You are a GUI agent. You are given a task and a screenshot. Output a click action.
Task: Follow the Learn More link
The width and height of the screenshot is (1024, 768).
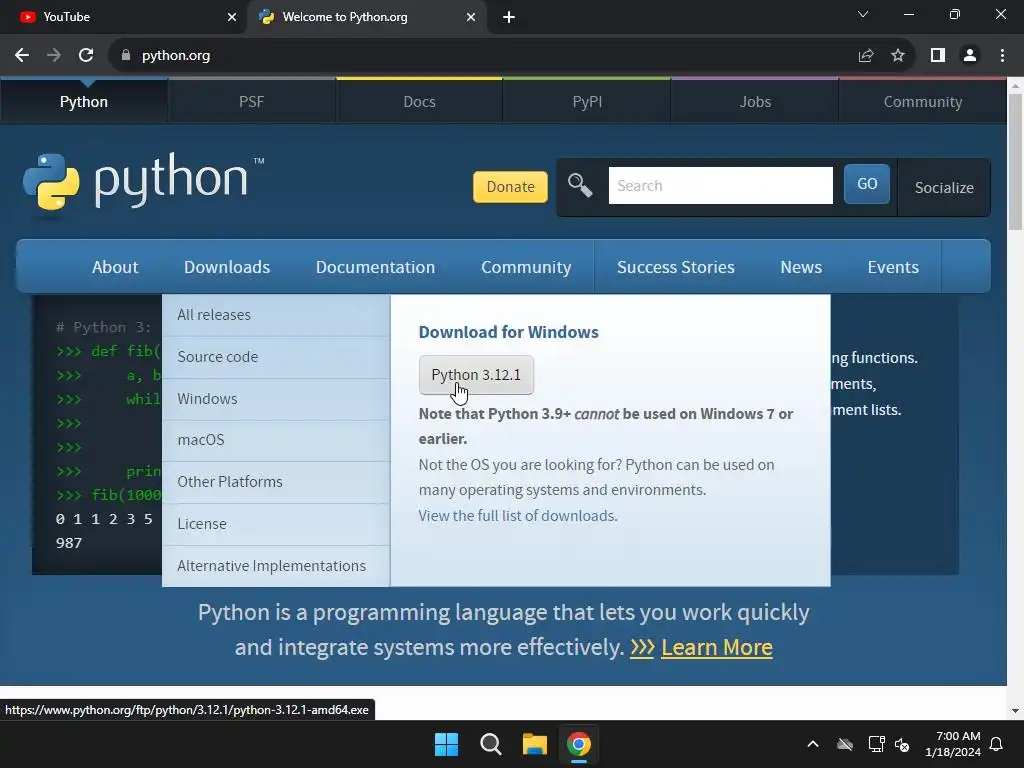tap(716, 647)
